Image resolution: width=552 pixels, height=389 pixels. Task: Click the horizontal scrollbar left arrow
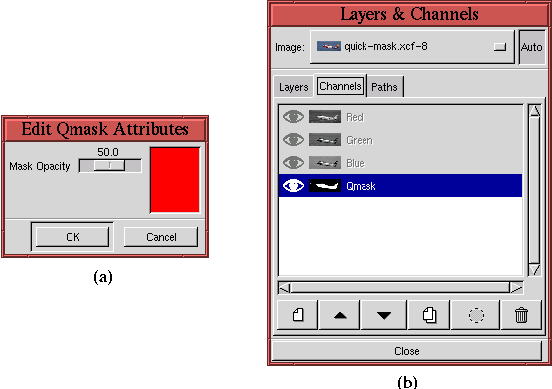click(284, 288)
